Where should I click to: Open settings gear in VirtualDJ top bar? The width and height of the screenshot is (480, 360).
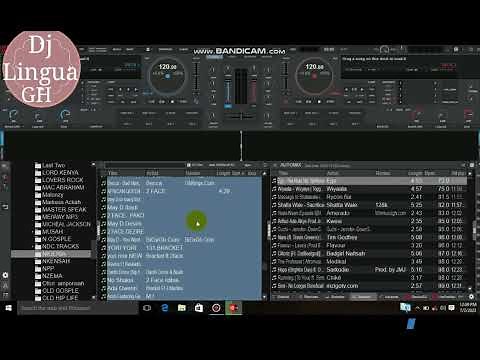coord(456,50)
